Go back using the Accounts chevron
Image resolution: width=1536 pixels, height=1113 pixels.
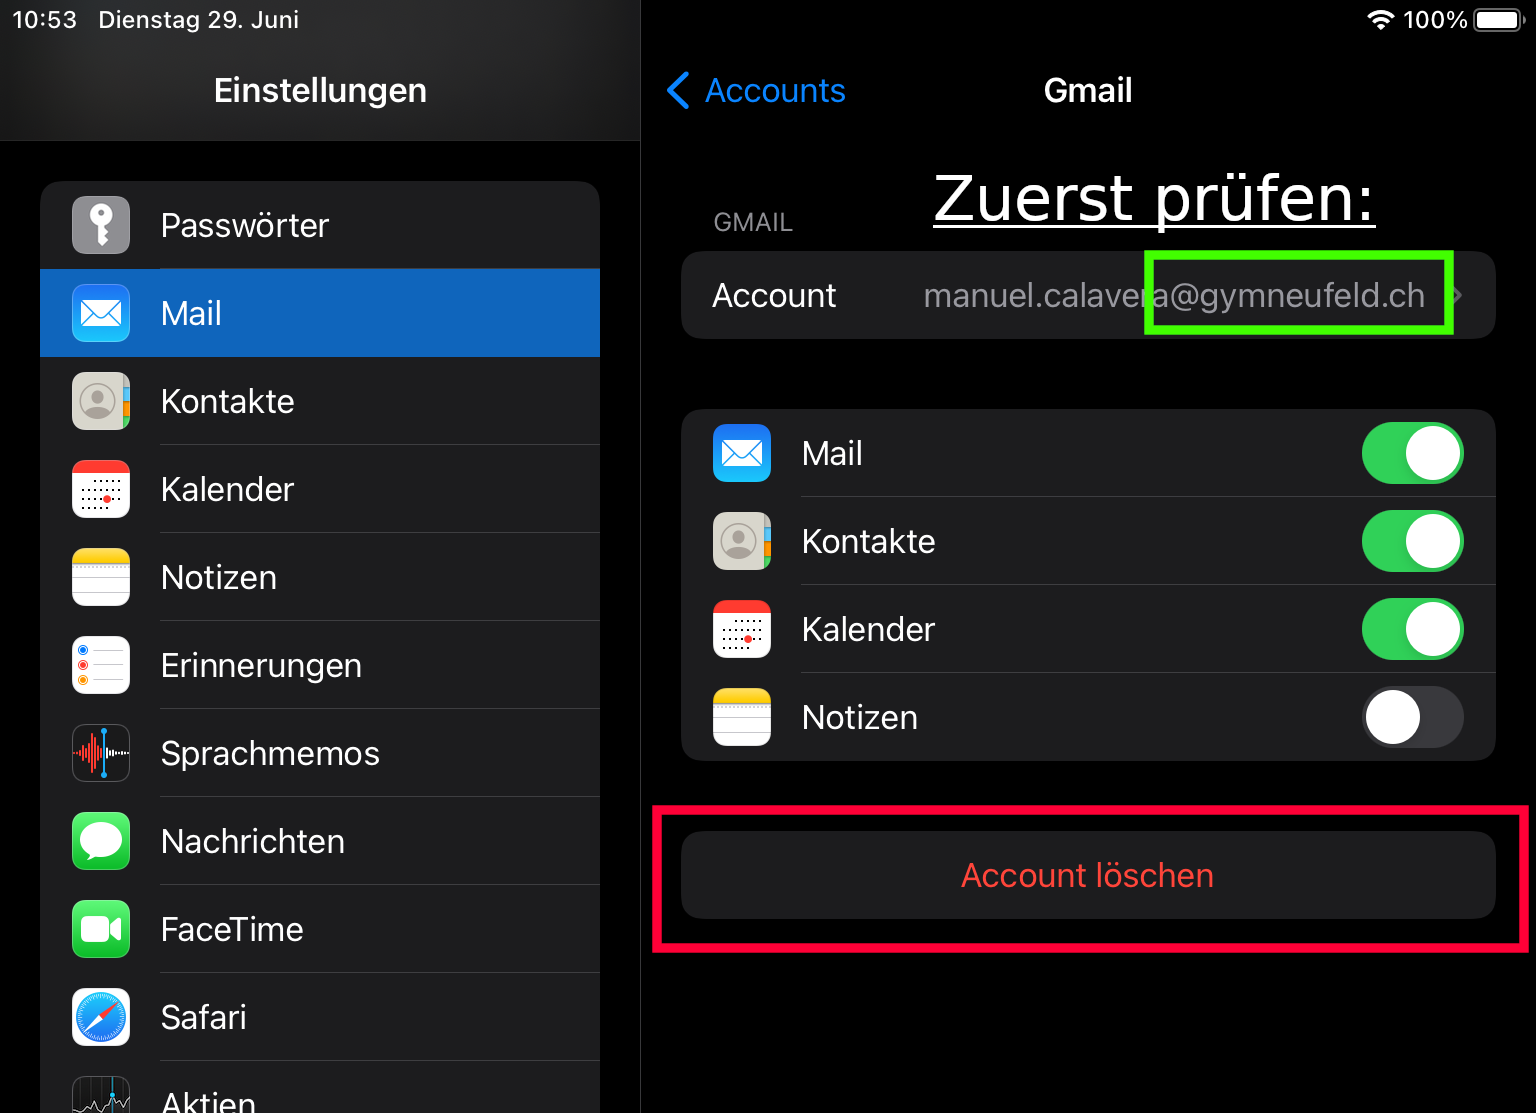[x=678, y=90]
